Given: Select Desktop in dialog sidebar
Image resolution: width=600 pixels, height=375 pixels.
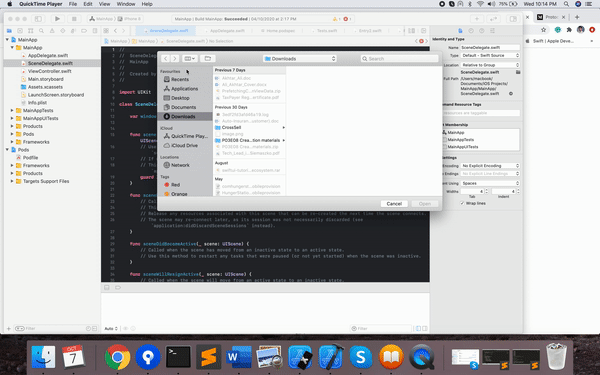Looking at the screenshot, I should pos(180,98).
